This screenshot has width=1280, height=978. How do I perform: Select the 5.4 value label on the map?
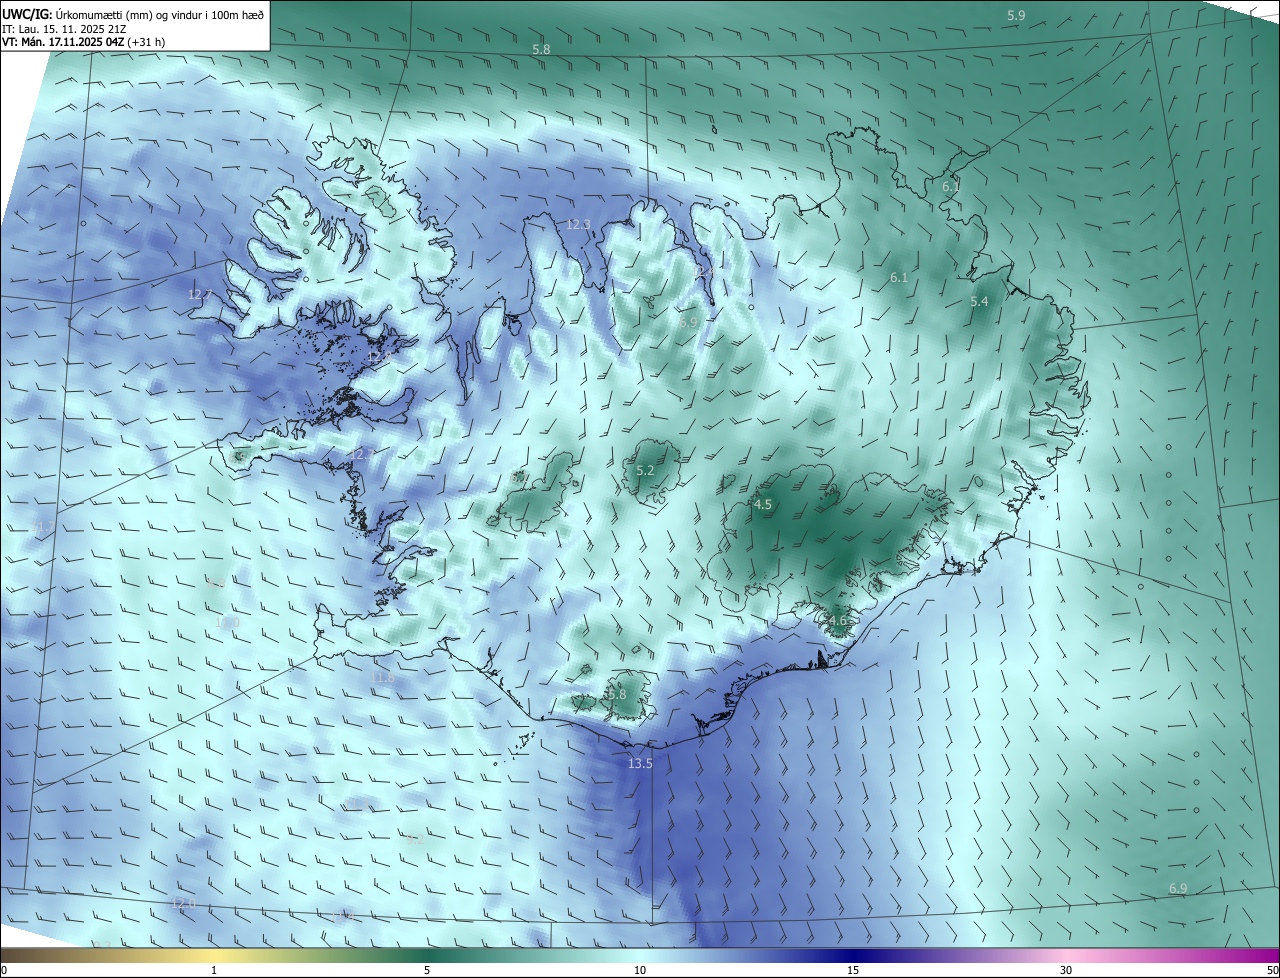point(980,301)
